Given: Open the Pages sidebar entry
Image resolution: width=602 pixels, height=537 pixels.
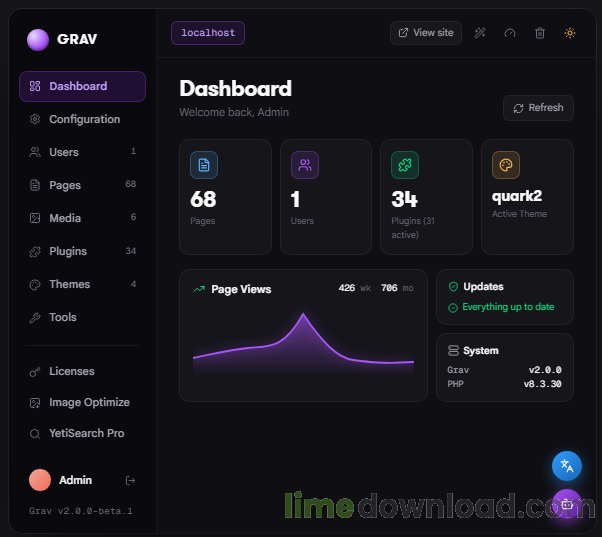Looking at the screenshot, I should [x=82, y=185].
